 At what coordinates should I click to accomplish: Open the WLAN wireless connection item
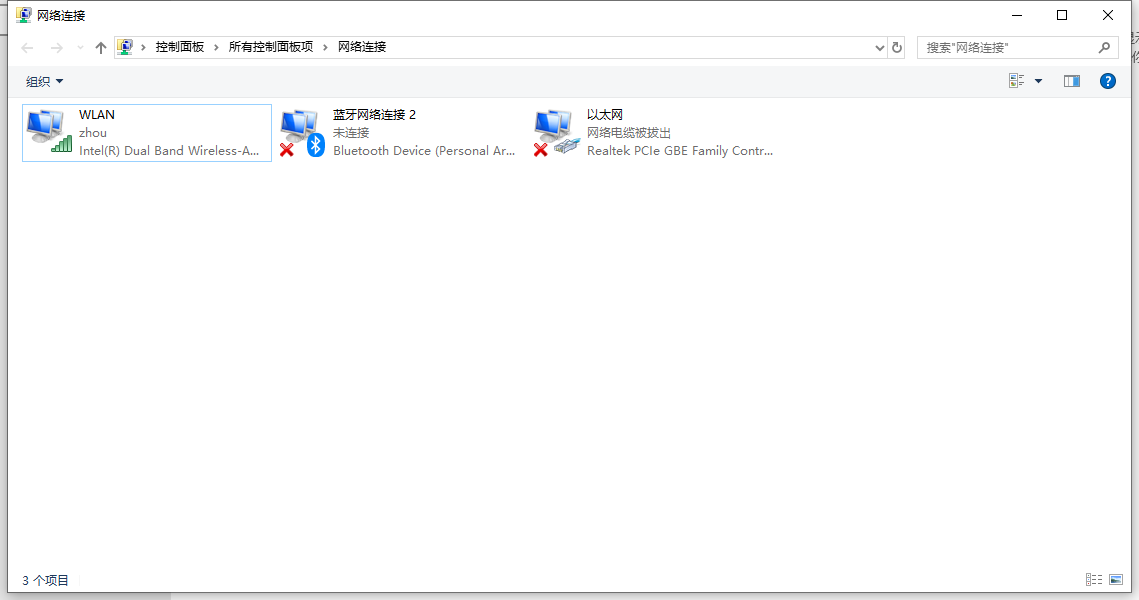tap(146, 132)
